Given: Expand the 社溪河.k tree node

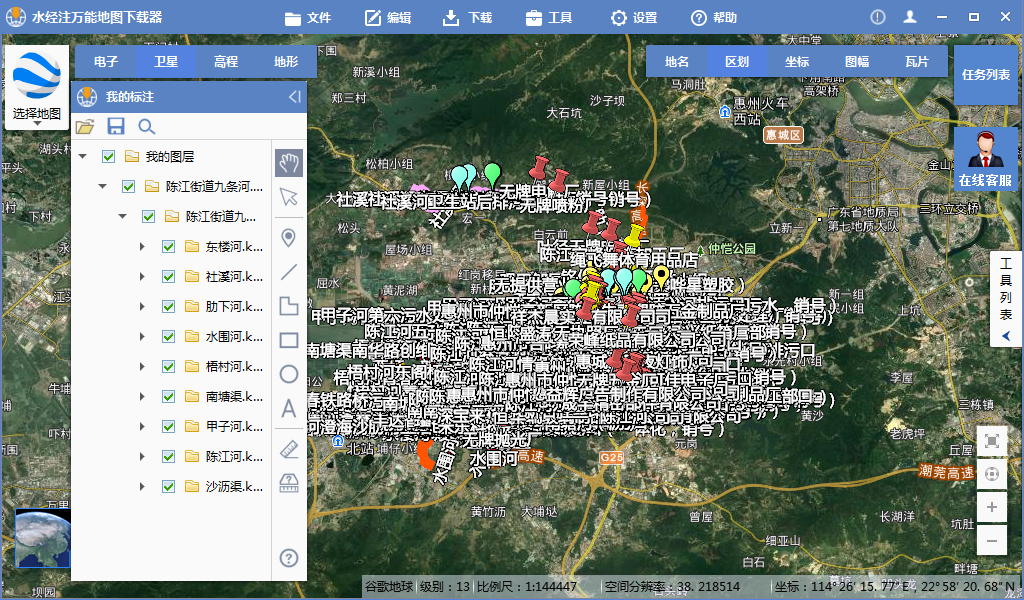Looking at the screenshot, I should pos(142,277).
